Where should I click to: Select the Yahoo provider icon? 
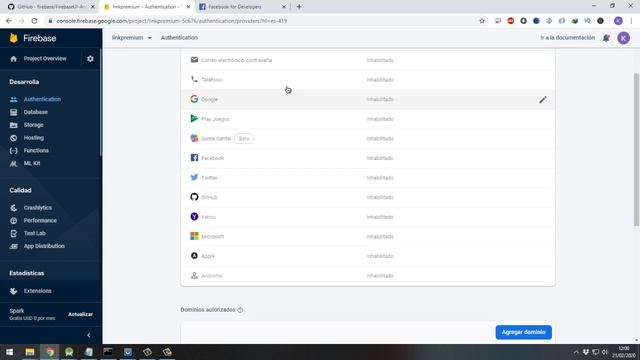pos(194,216)
